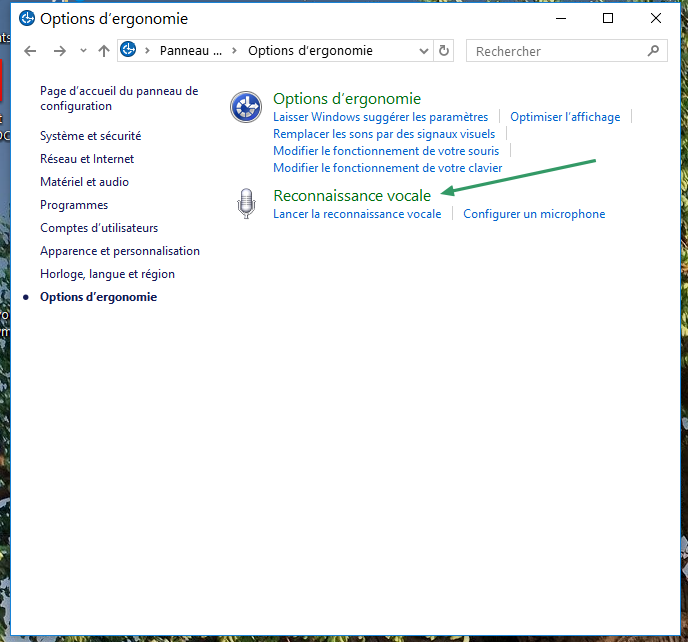Maximize the Options d'ergonomie window
Image resolution: width=688 pixels, height=642 pixels.
coord(608,18)
